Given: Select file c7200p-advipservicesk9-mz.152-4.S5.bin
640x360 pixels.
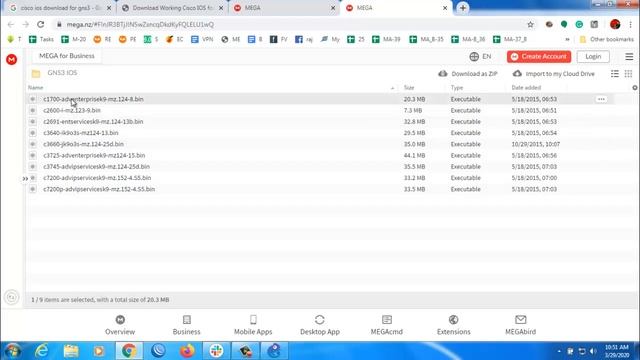Looking at the screenshot, I should [99, 189].
